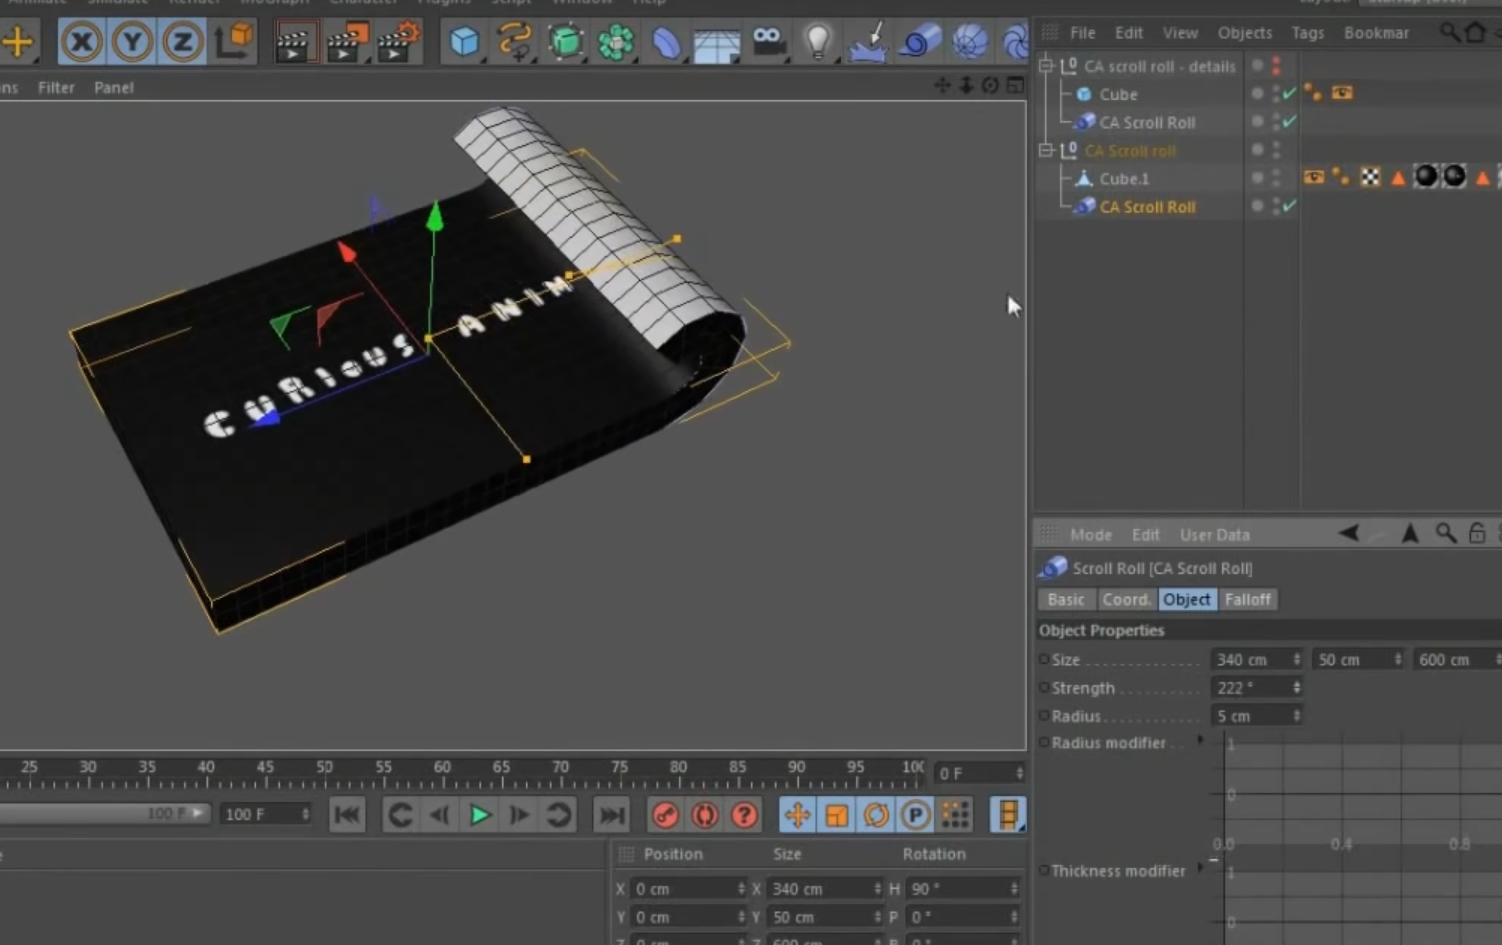Go back in Attribute Manager history
1502x945 pixels.
(x=1348, y=533)
